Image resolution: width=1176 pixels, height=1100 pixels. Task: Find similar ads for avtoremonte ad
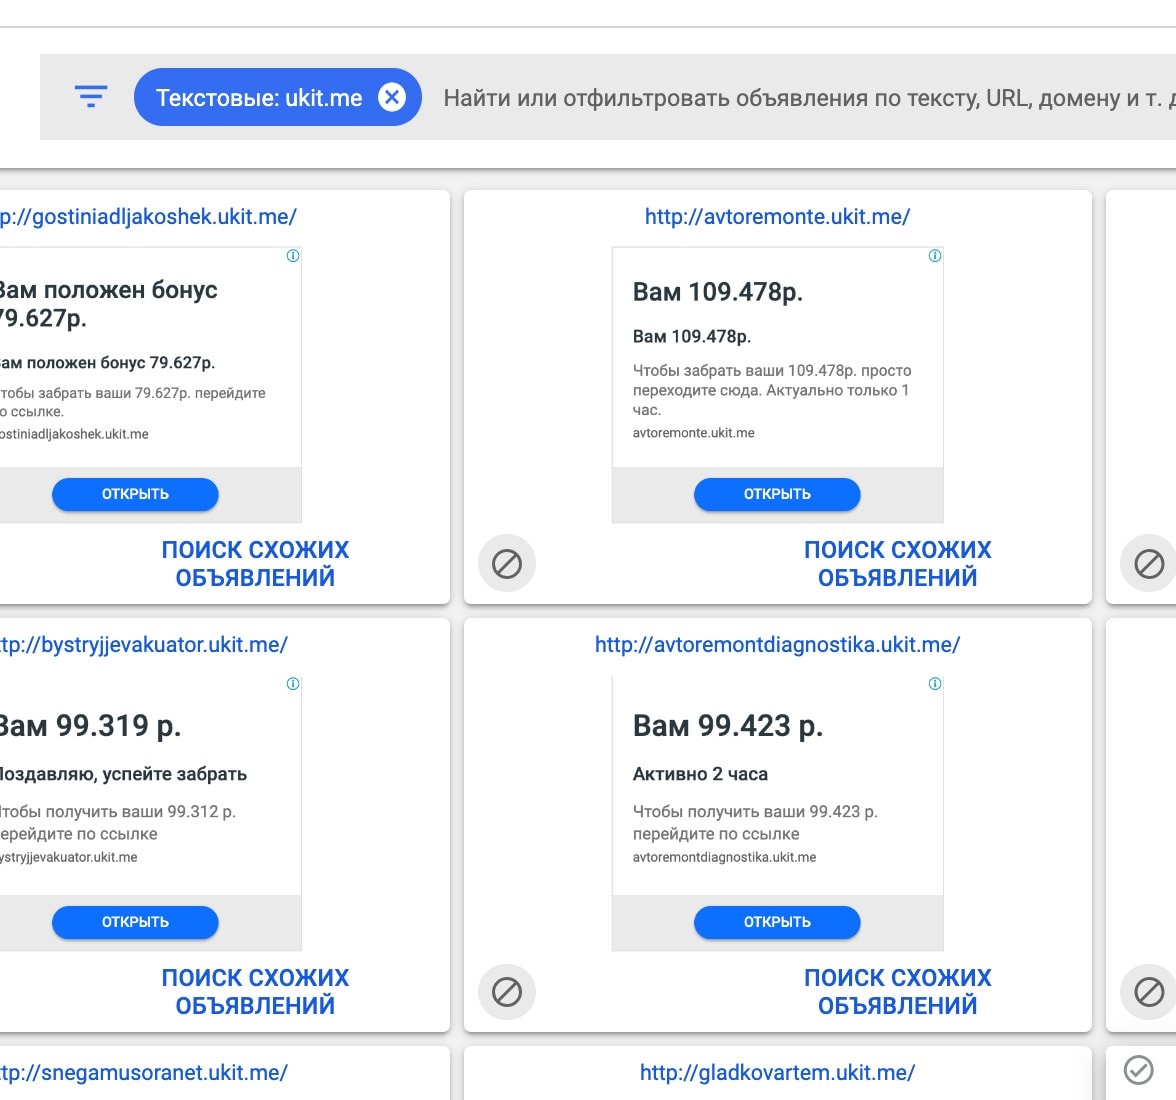[897, 564]
